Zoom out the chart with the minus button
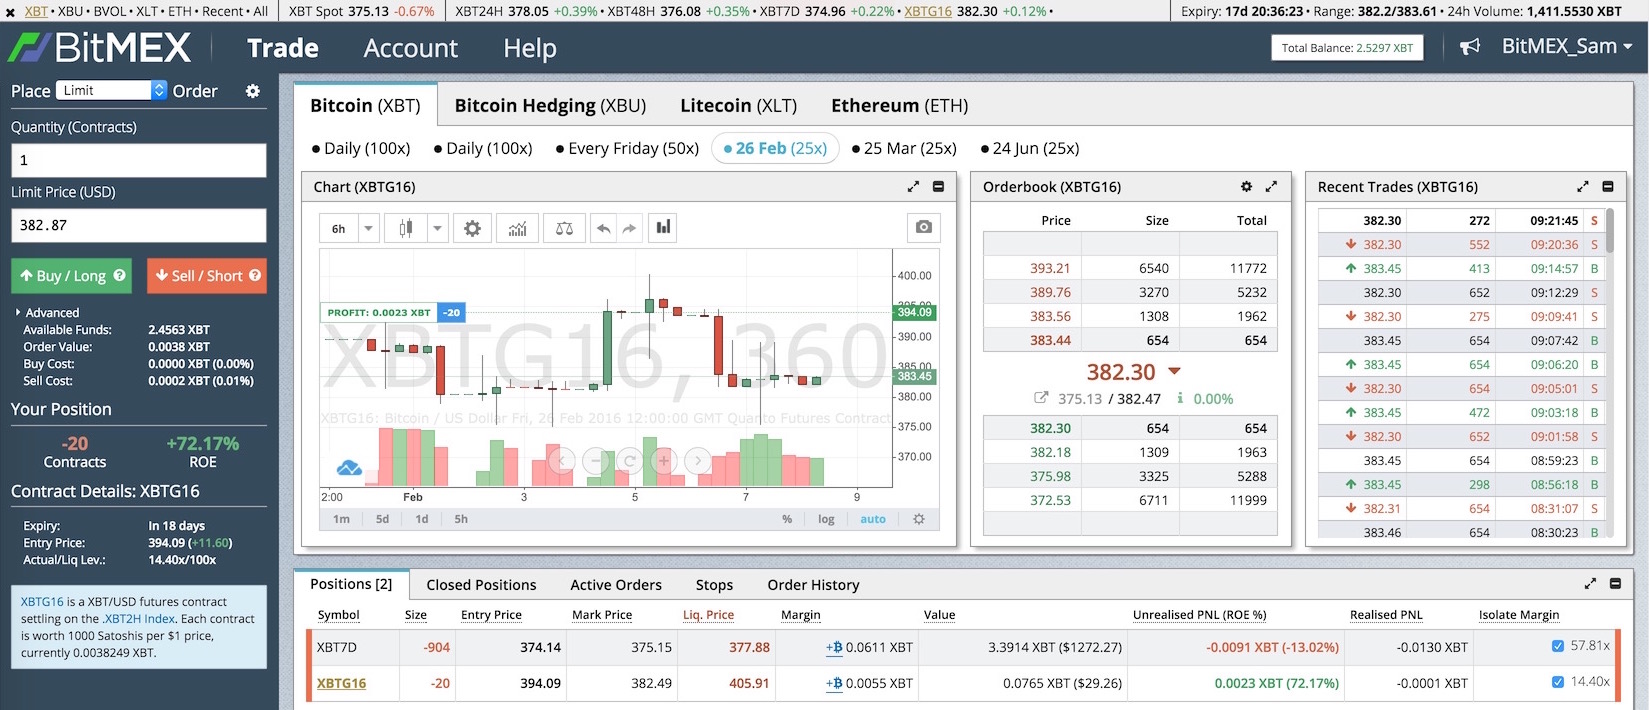Viewport: 1649px width, 710px height. [x=596, y=461]
